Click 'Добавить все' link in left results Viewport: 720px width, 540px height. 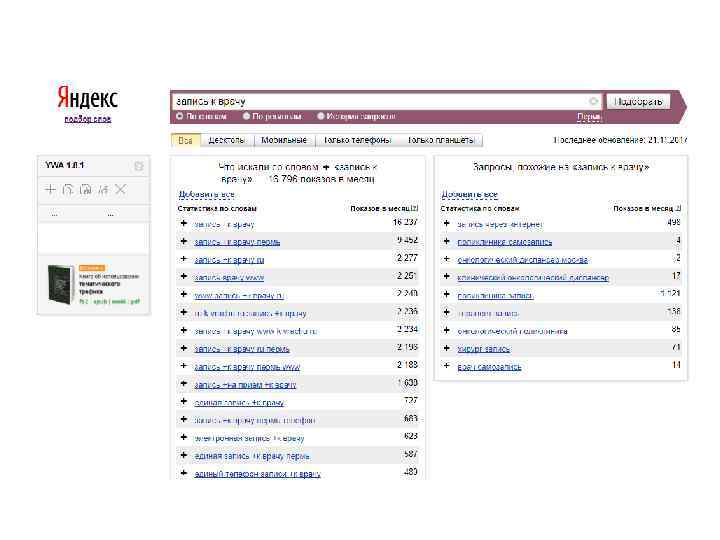click(206, 194)
